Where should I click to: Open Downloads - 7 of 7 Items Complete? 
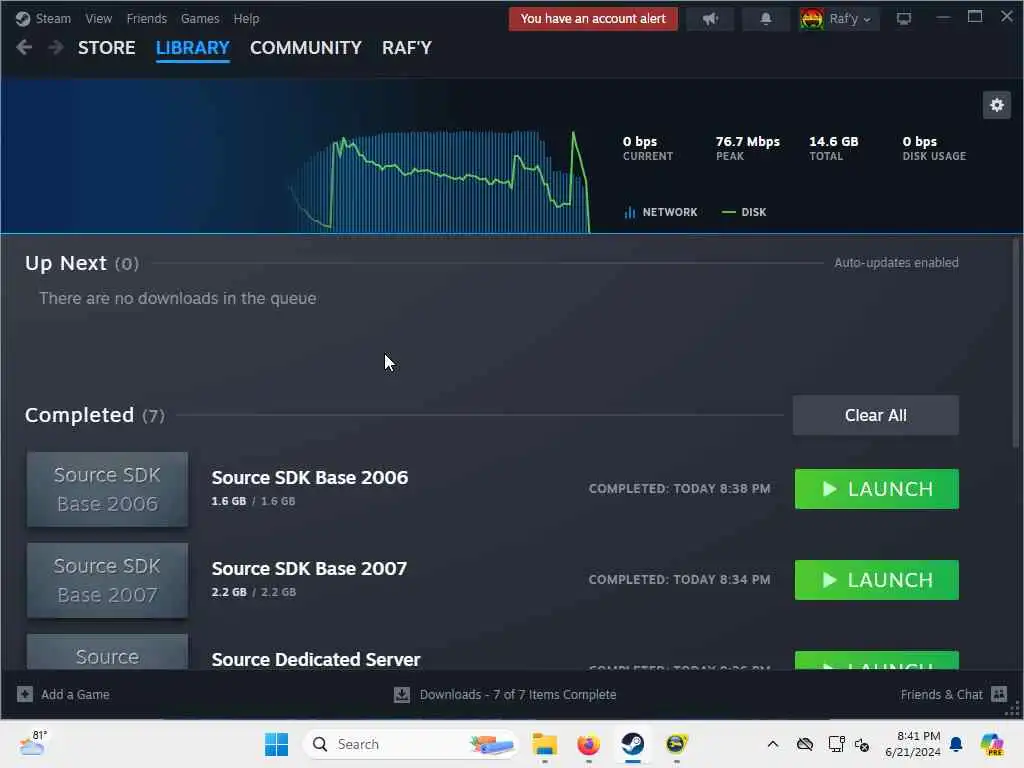[x=518, y=695]
